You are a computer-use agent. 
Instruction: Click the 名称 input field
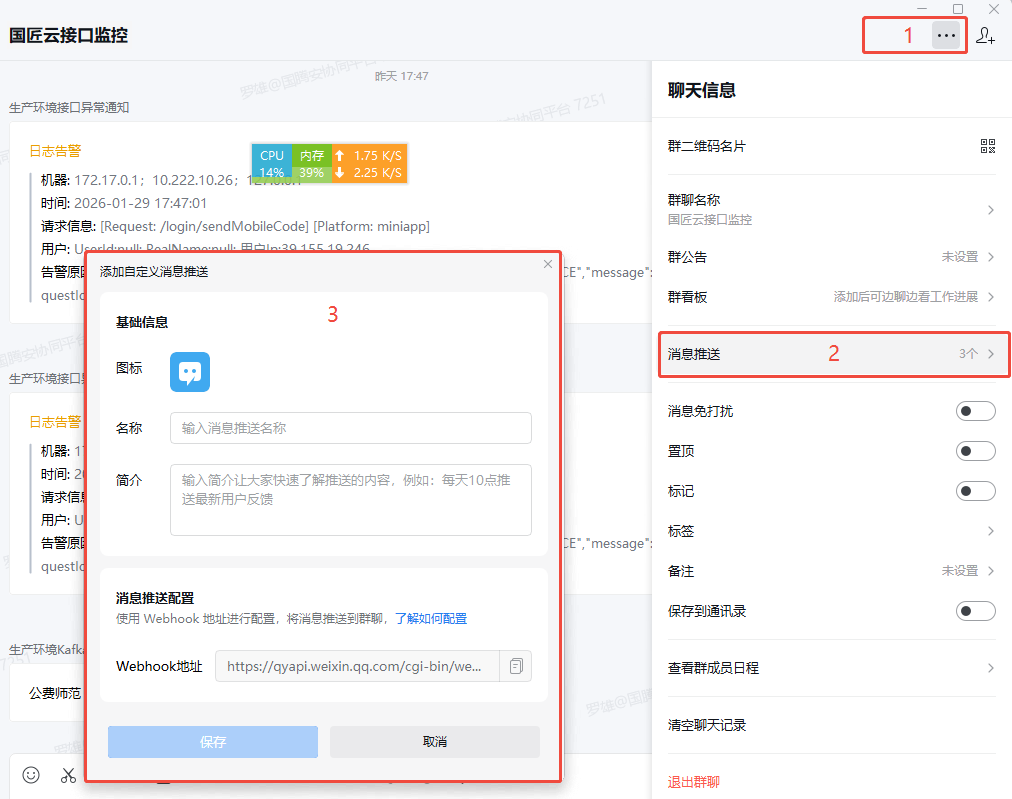point(350,428)
